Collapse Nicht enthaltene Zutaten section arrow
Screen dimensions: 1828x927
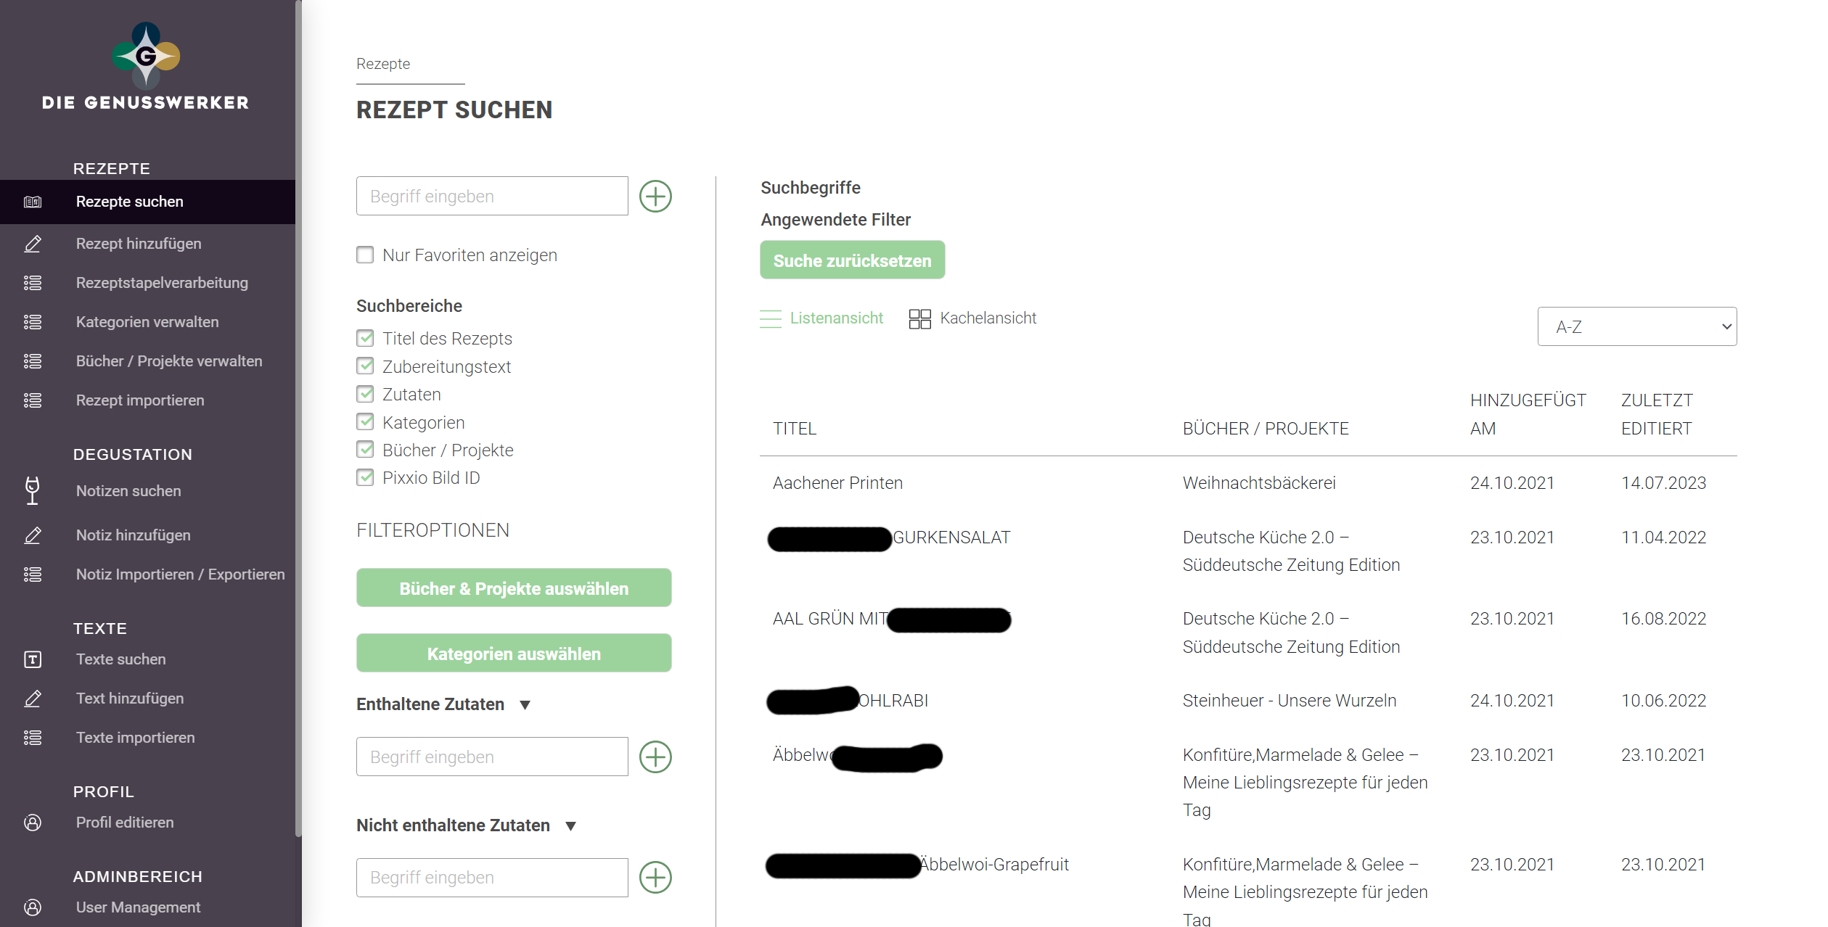coord(570,826)
